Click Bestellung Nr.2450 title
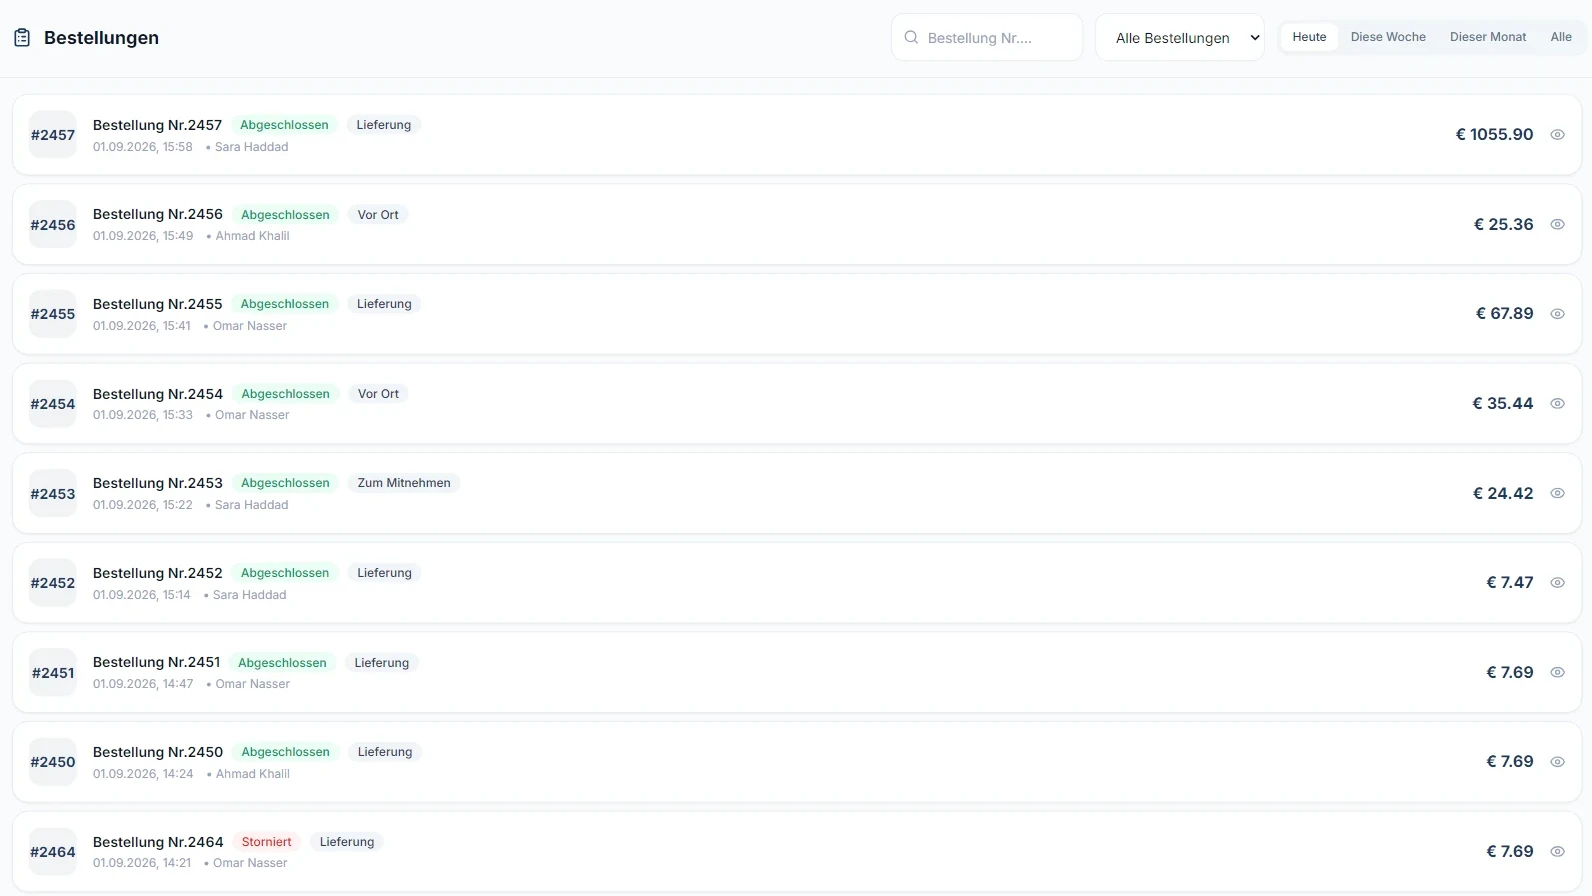The height and width of the screenshot is (896, 1592). click(x=158, y=752)
